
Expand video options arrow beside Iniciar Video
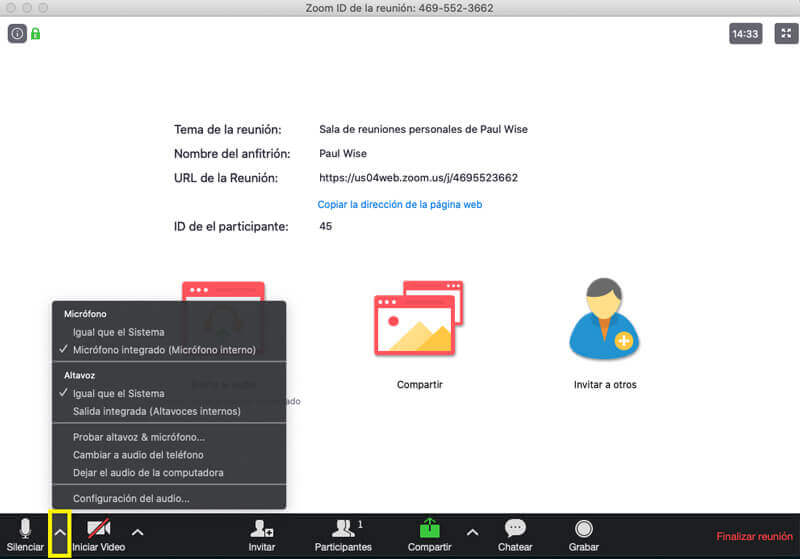pyautogui.click(x=137, y=532)
